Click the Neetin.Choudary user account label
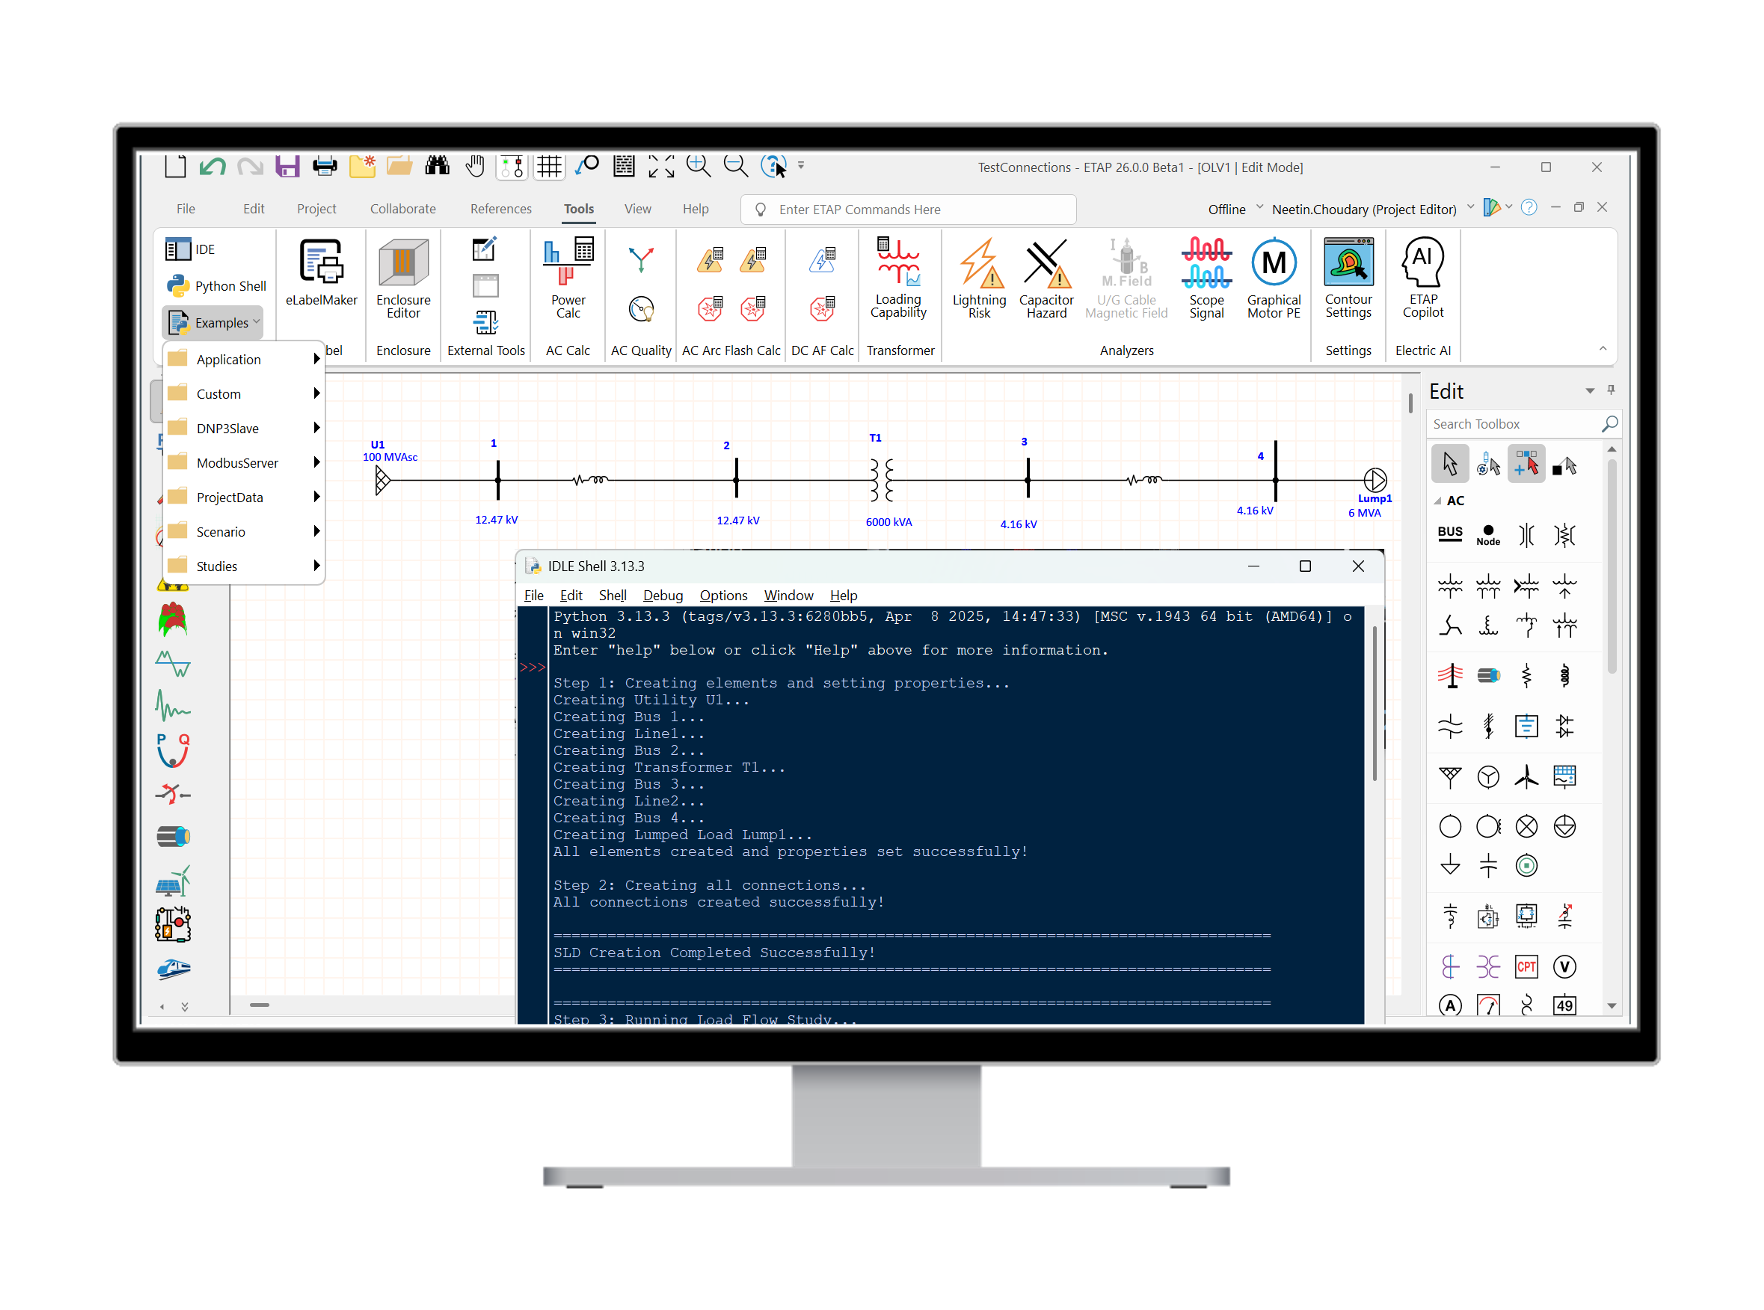The width and height of the screenshot is (1764, 1310). 1364,209
